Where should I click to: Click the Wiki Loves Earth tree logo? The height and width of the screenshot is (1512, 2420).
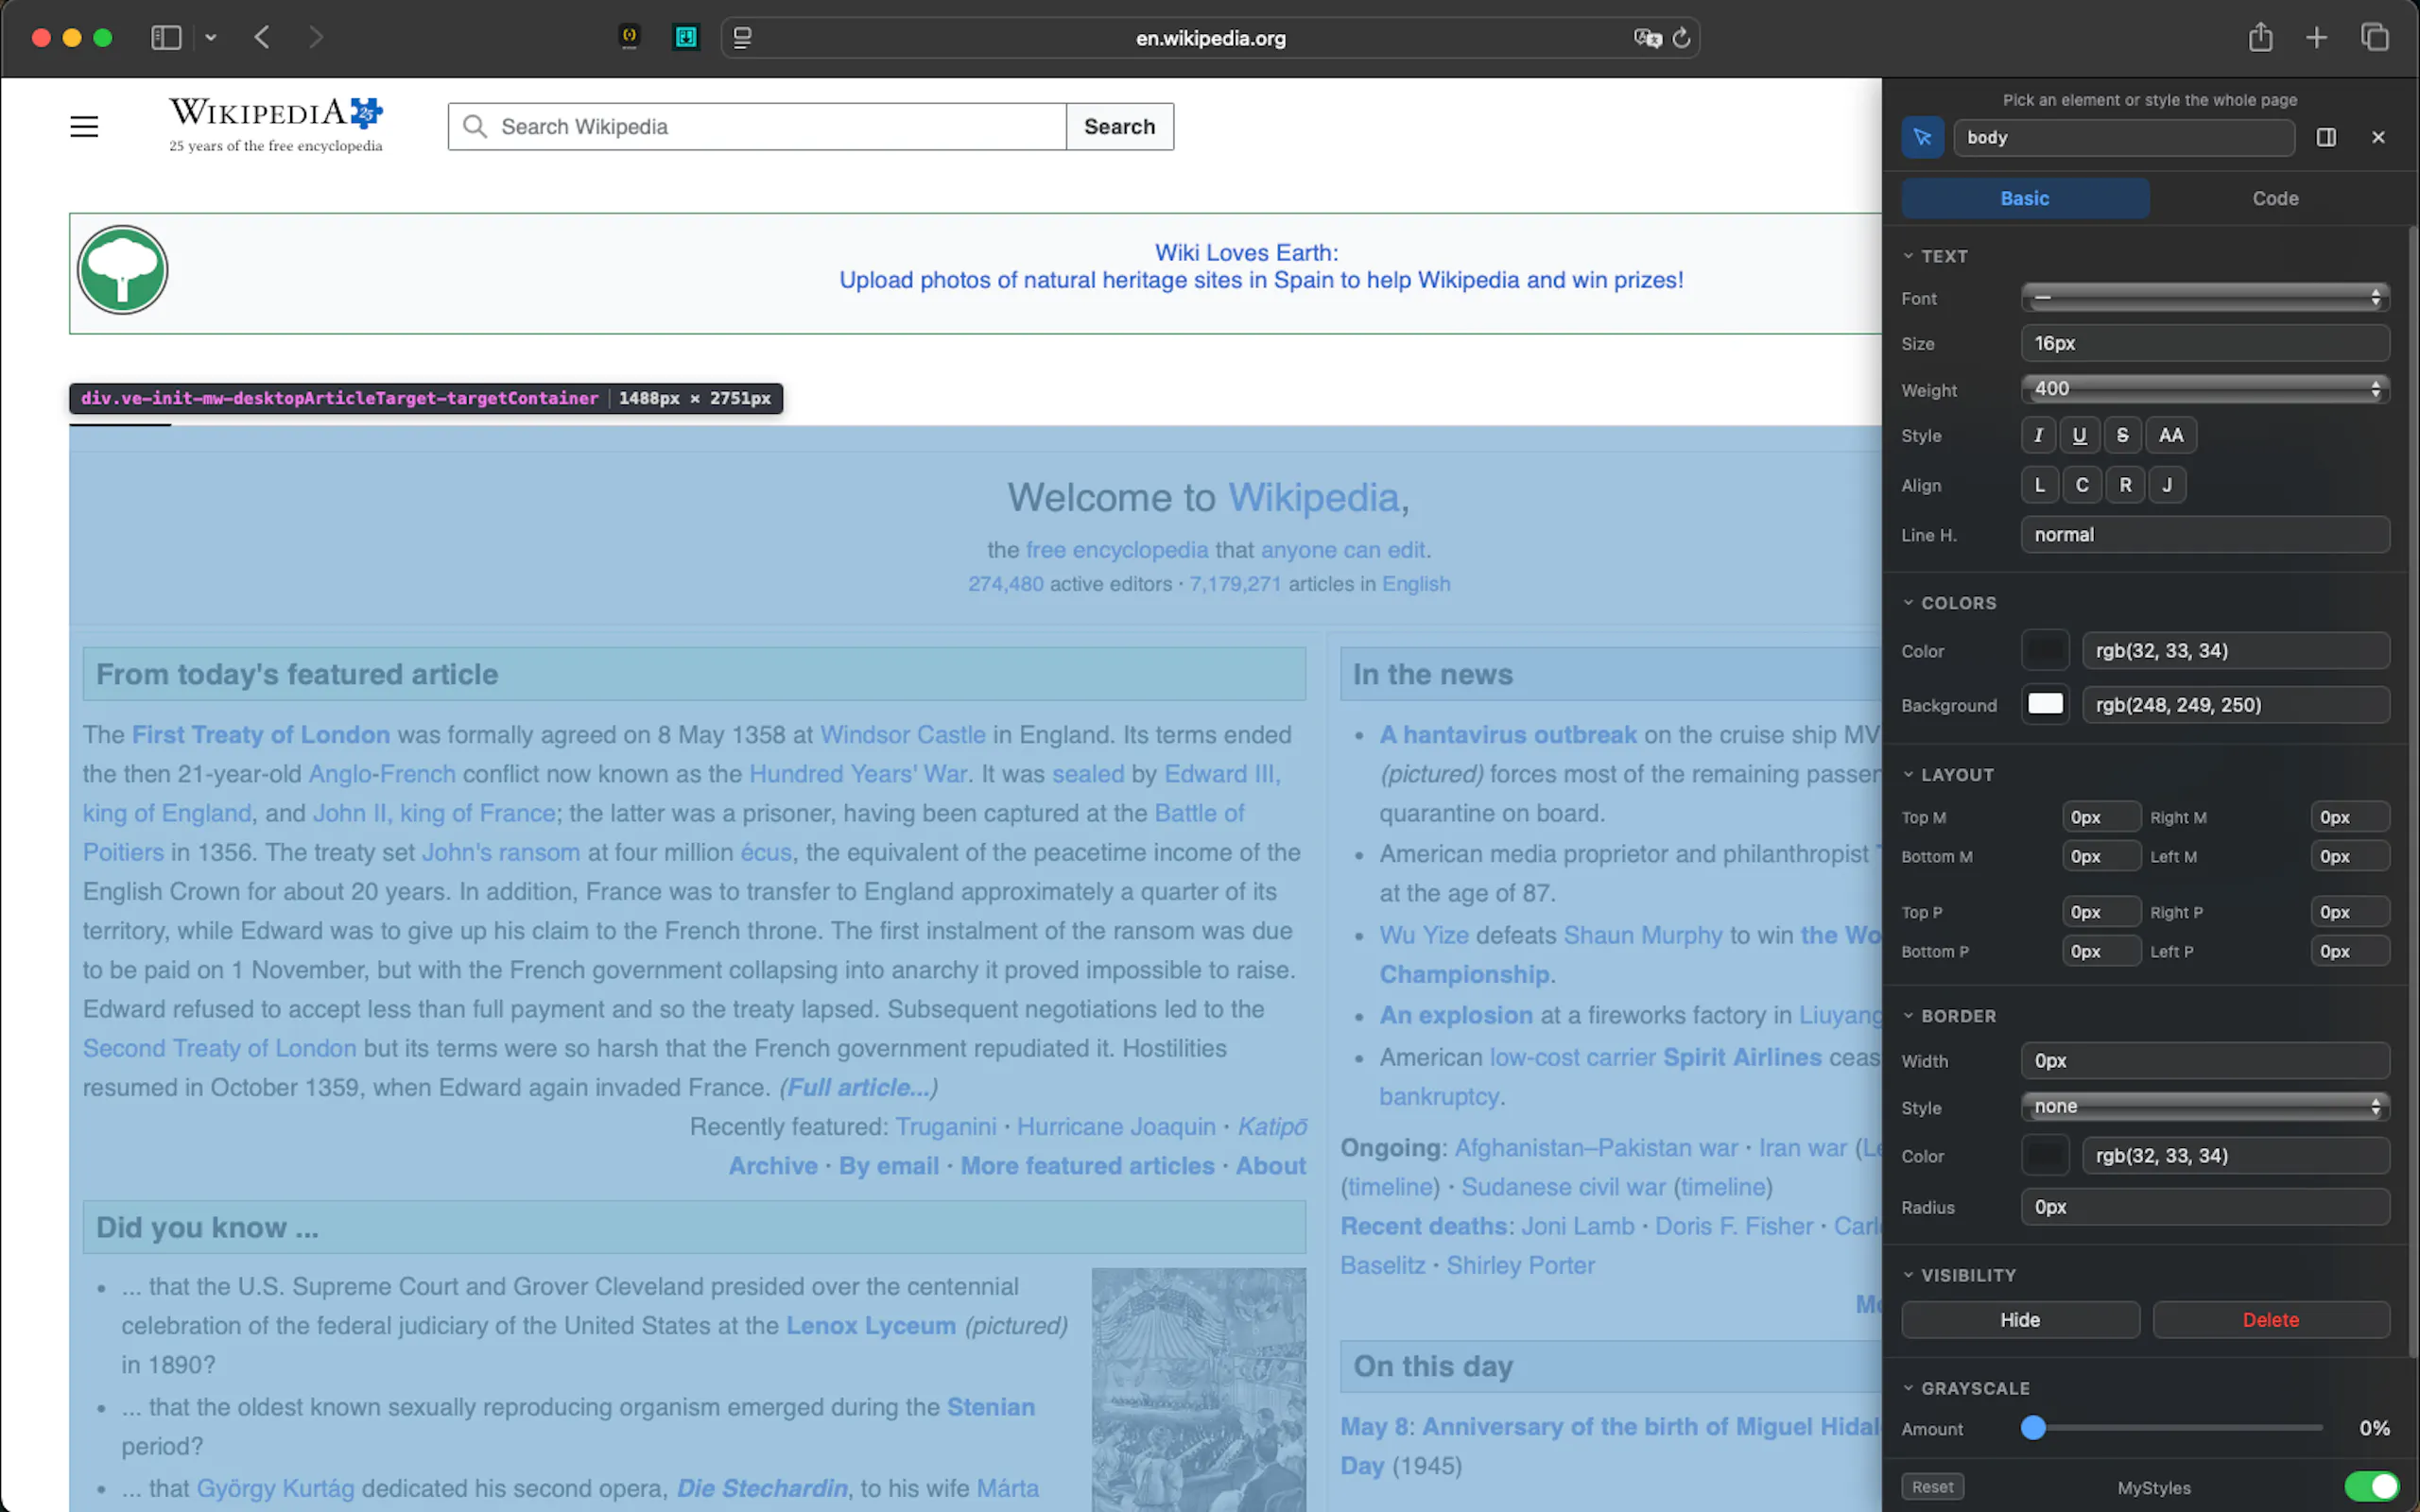[122, 270]
